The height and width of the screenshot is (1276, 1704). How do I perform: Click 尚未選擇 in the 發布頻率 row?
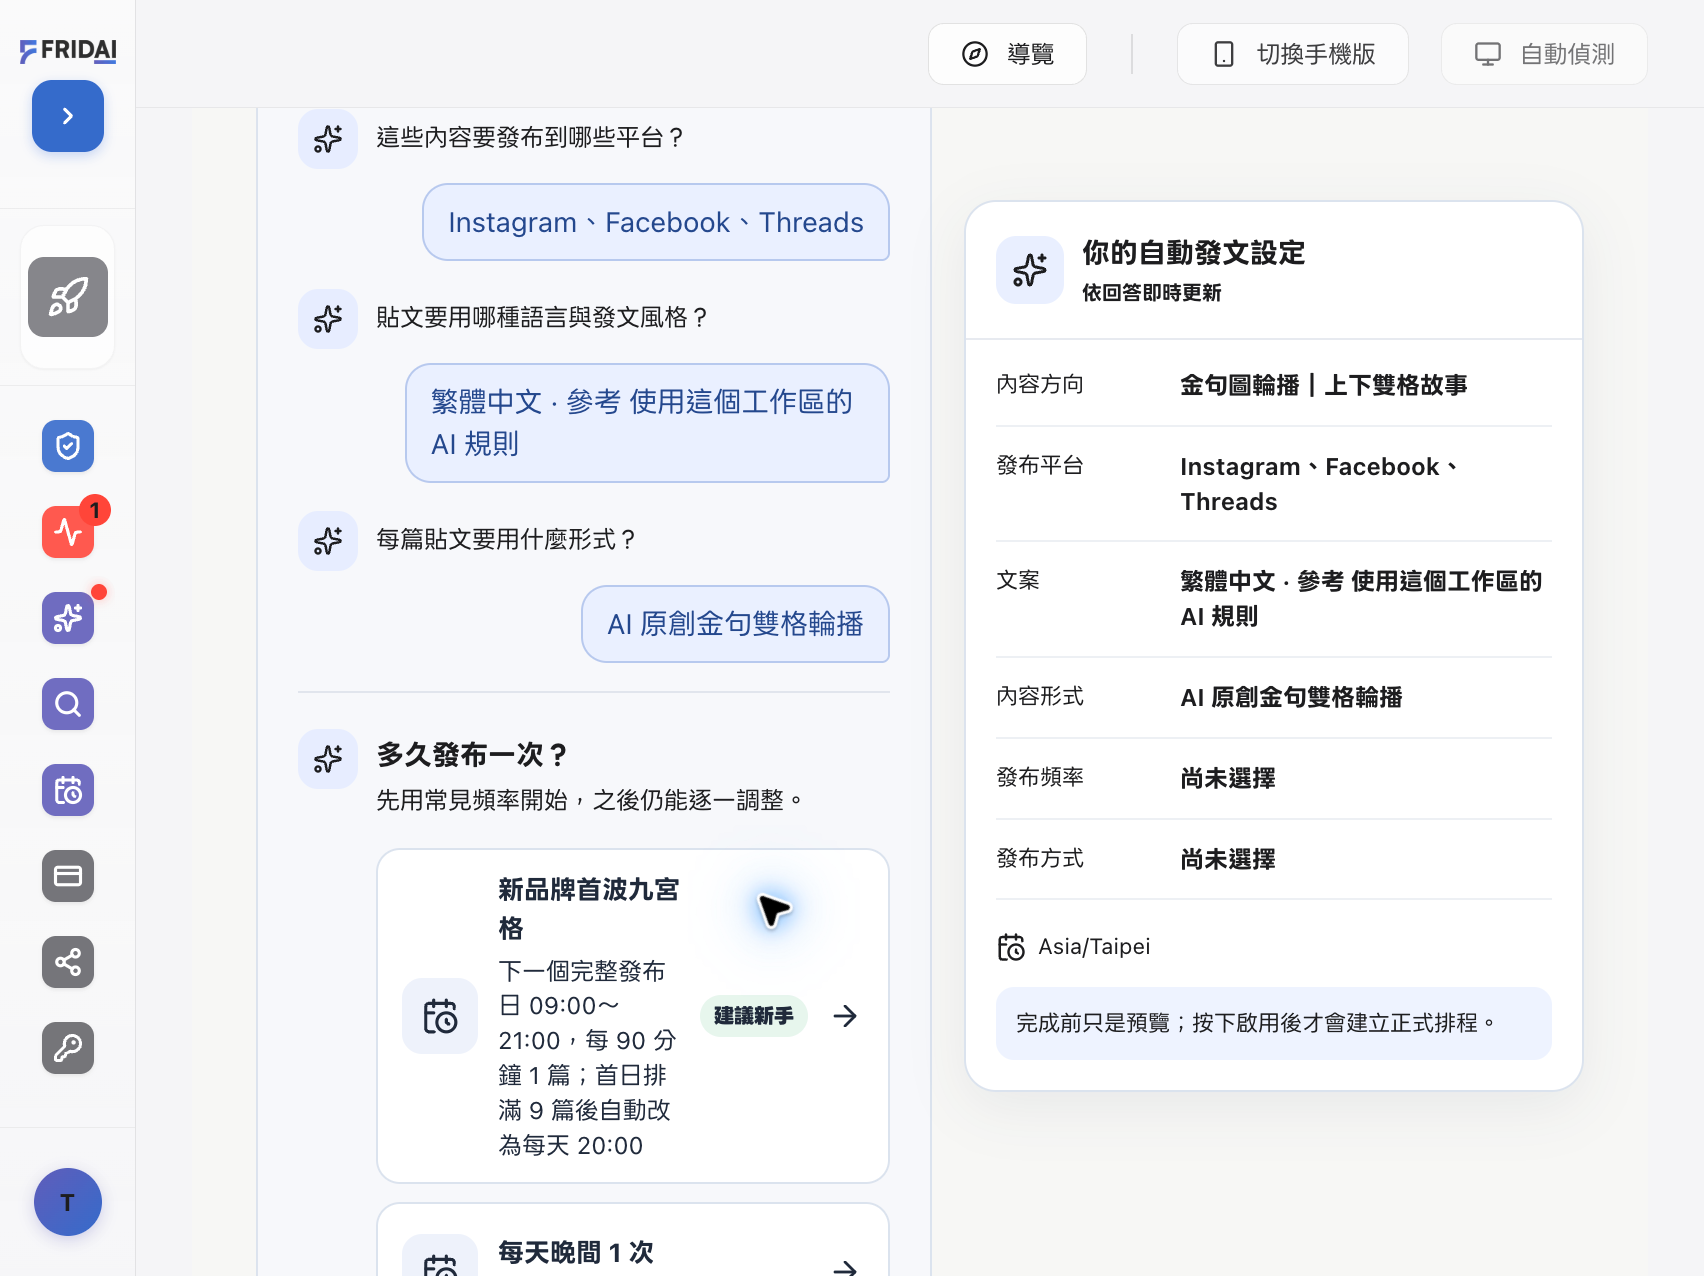[1228, 778]
